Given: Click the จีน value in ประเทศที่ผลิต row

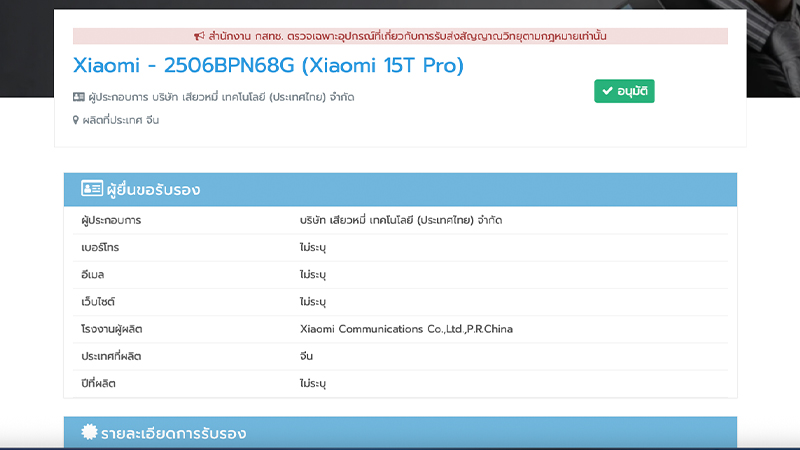Looking at the screenshot, I should click(307, 356).
